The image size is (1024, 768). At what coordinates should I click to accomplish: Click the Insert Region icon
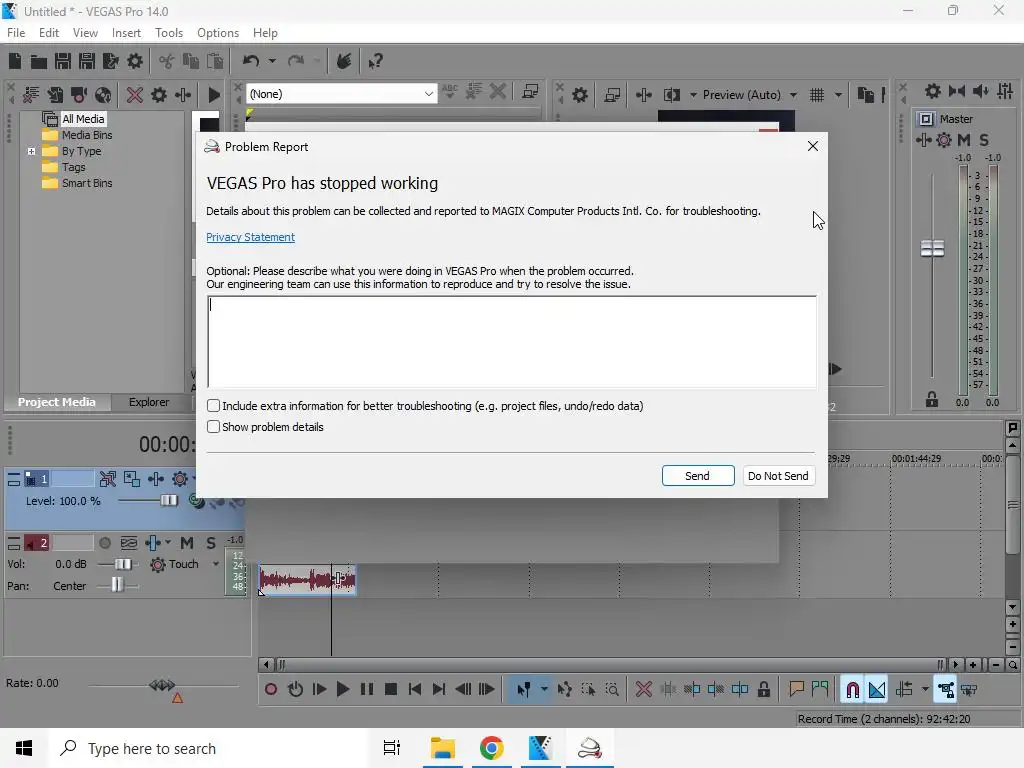pyautogui.click(x=820, y=689)
